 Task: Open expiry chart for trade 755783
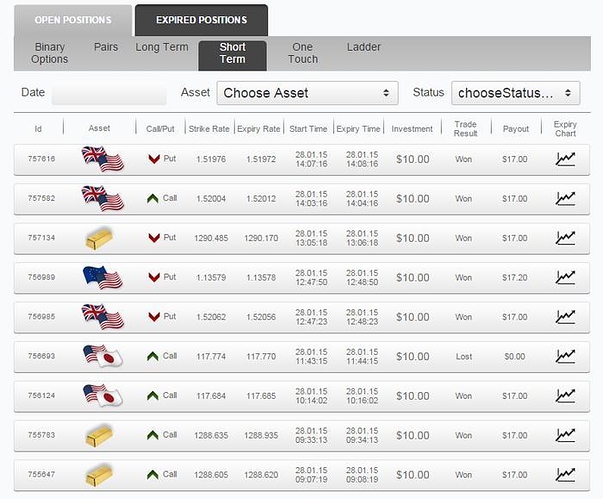coord(565,435)
